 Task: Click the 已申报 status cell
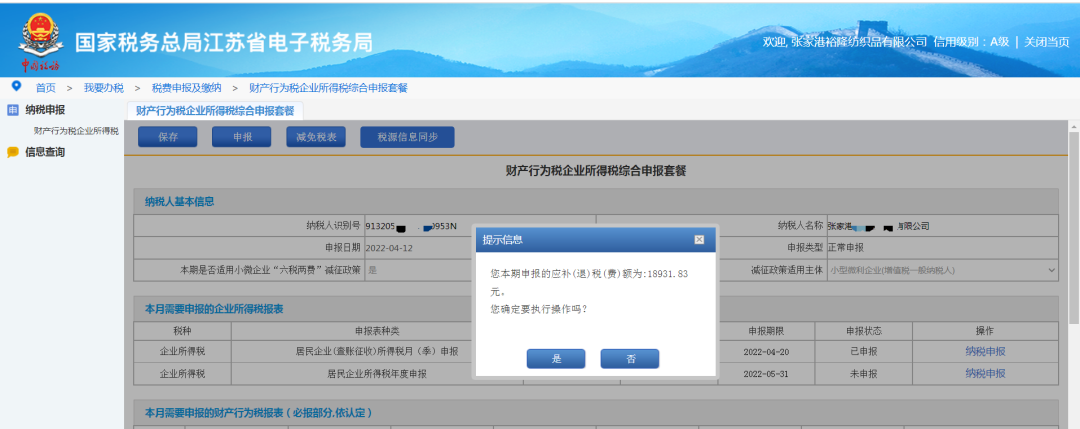tap(864, 352)
